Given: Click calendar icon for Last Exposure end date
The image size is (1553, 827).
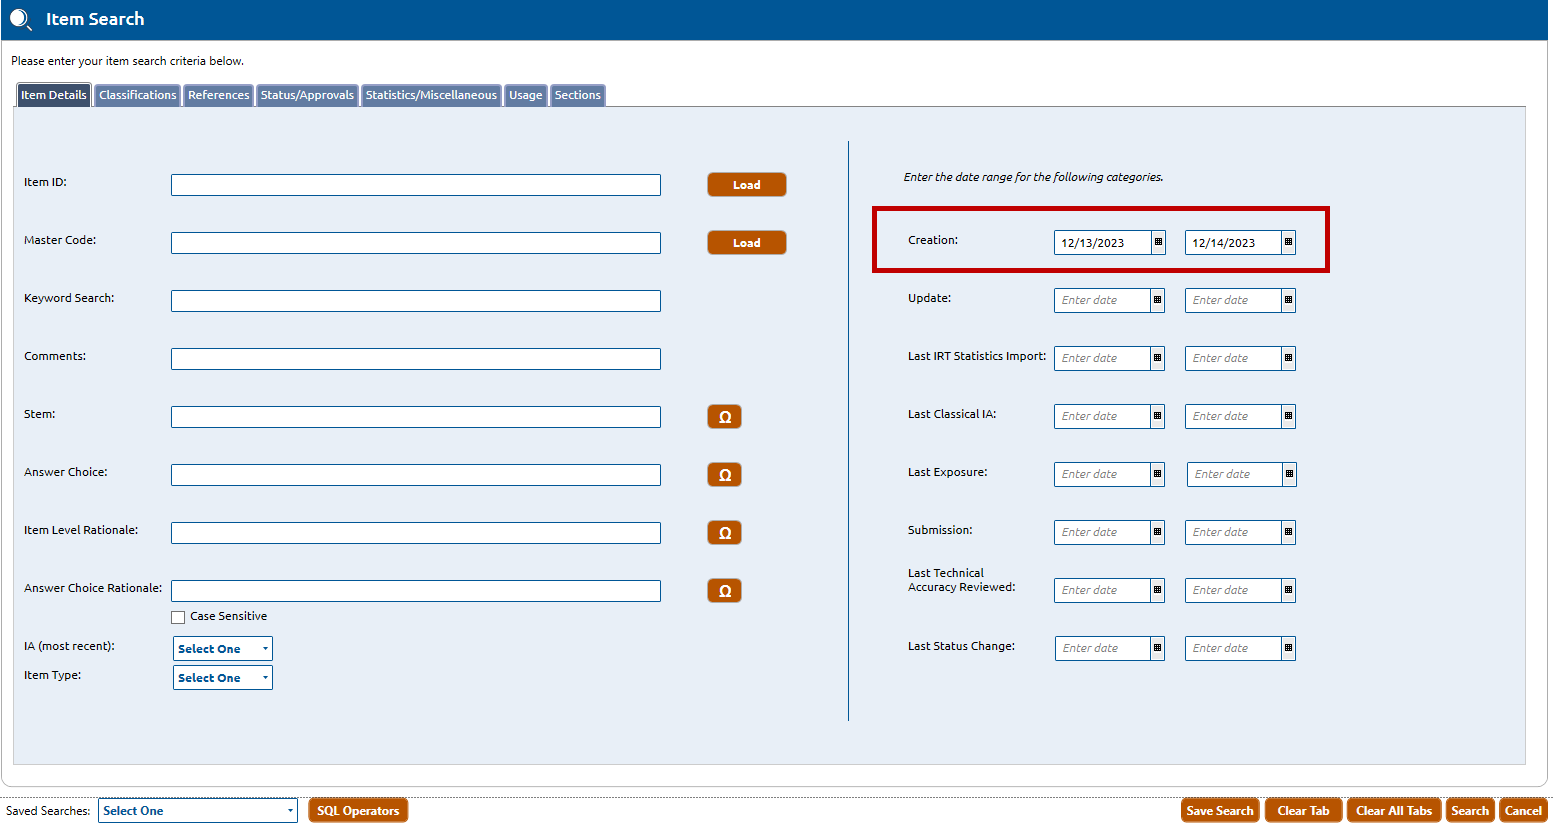Looking at the screenshot, I should [x=1289, y=474].
